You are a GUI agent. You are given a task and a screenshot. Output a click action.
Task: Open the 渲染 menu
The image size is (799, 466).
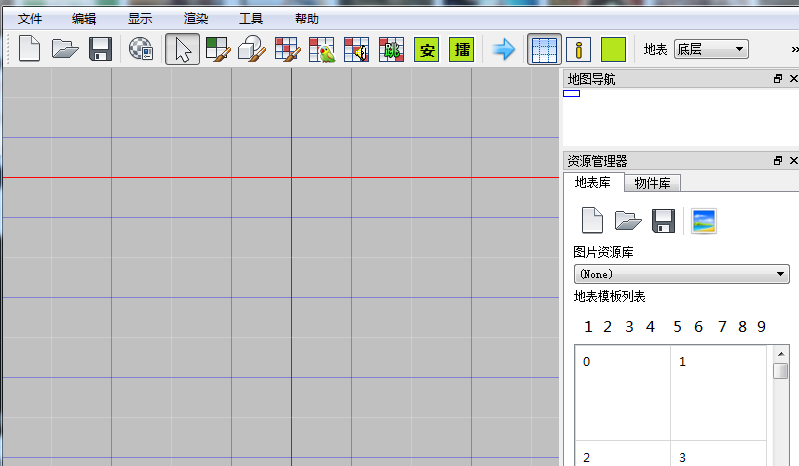196,19
